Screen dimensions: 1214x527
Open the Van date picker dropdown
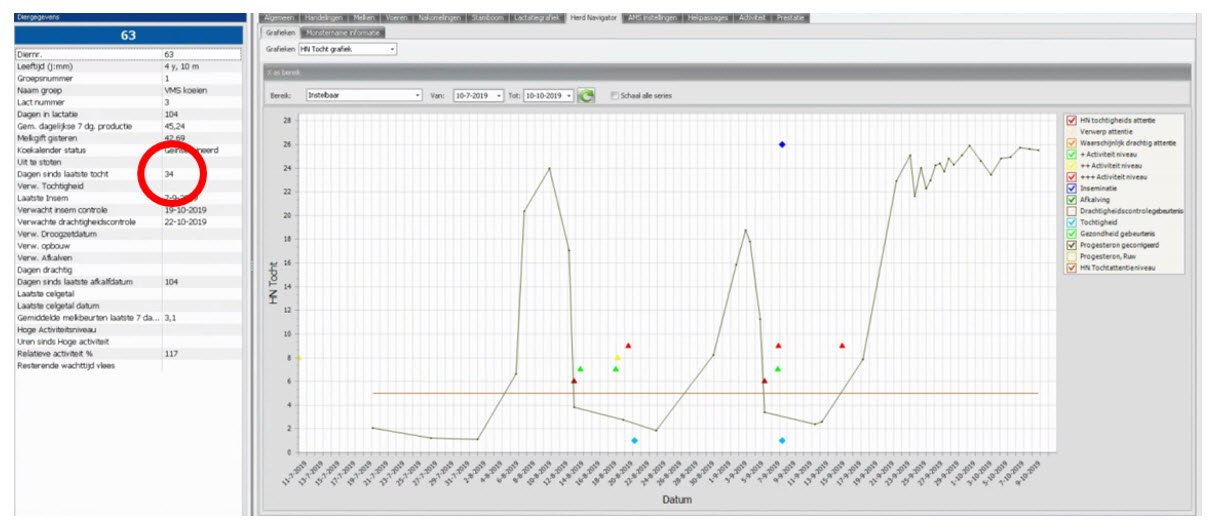click(x=498, y=96)
